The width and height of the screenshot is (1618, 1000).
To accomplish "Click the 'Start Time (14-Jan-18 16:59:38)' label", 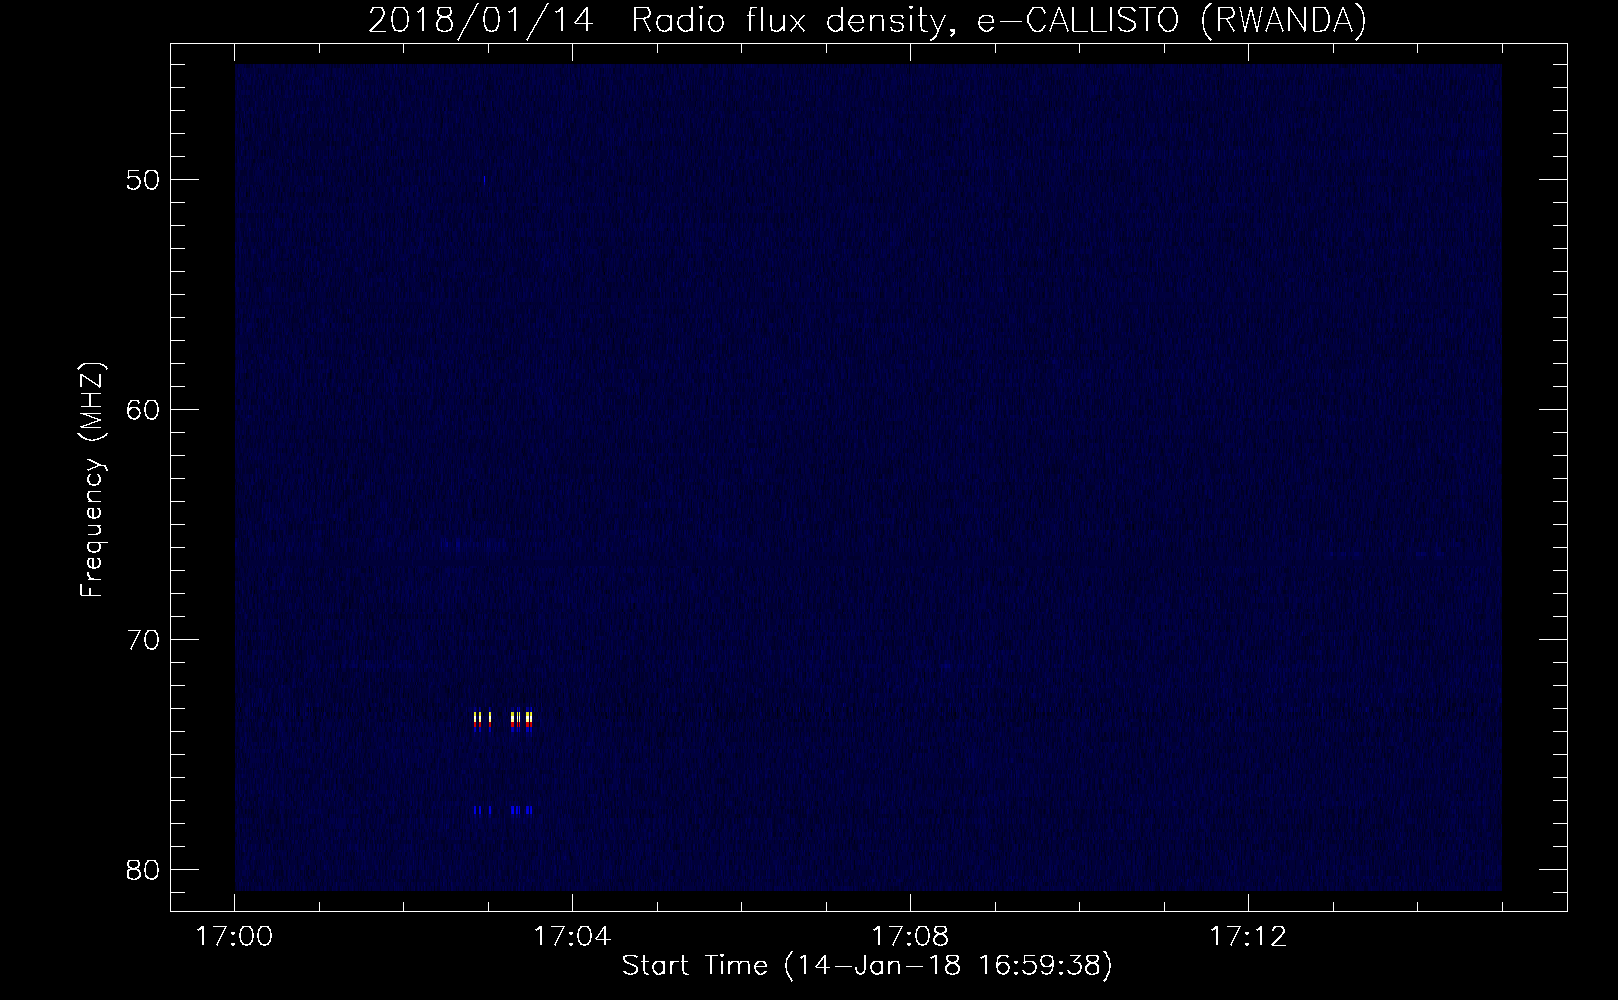I will tap(867, 966).
